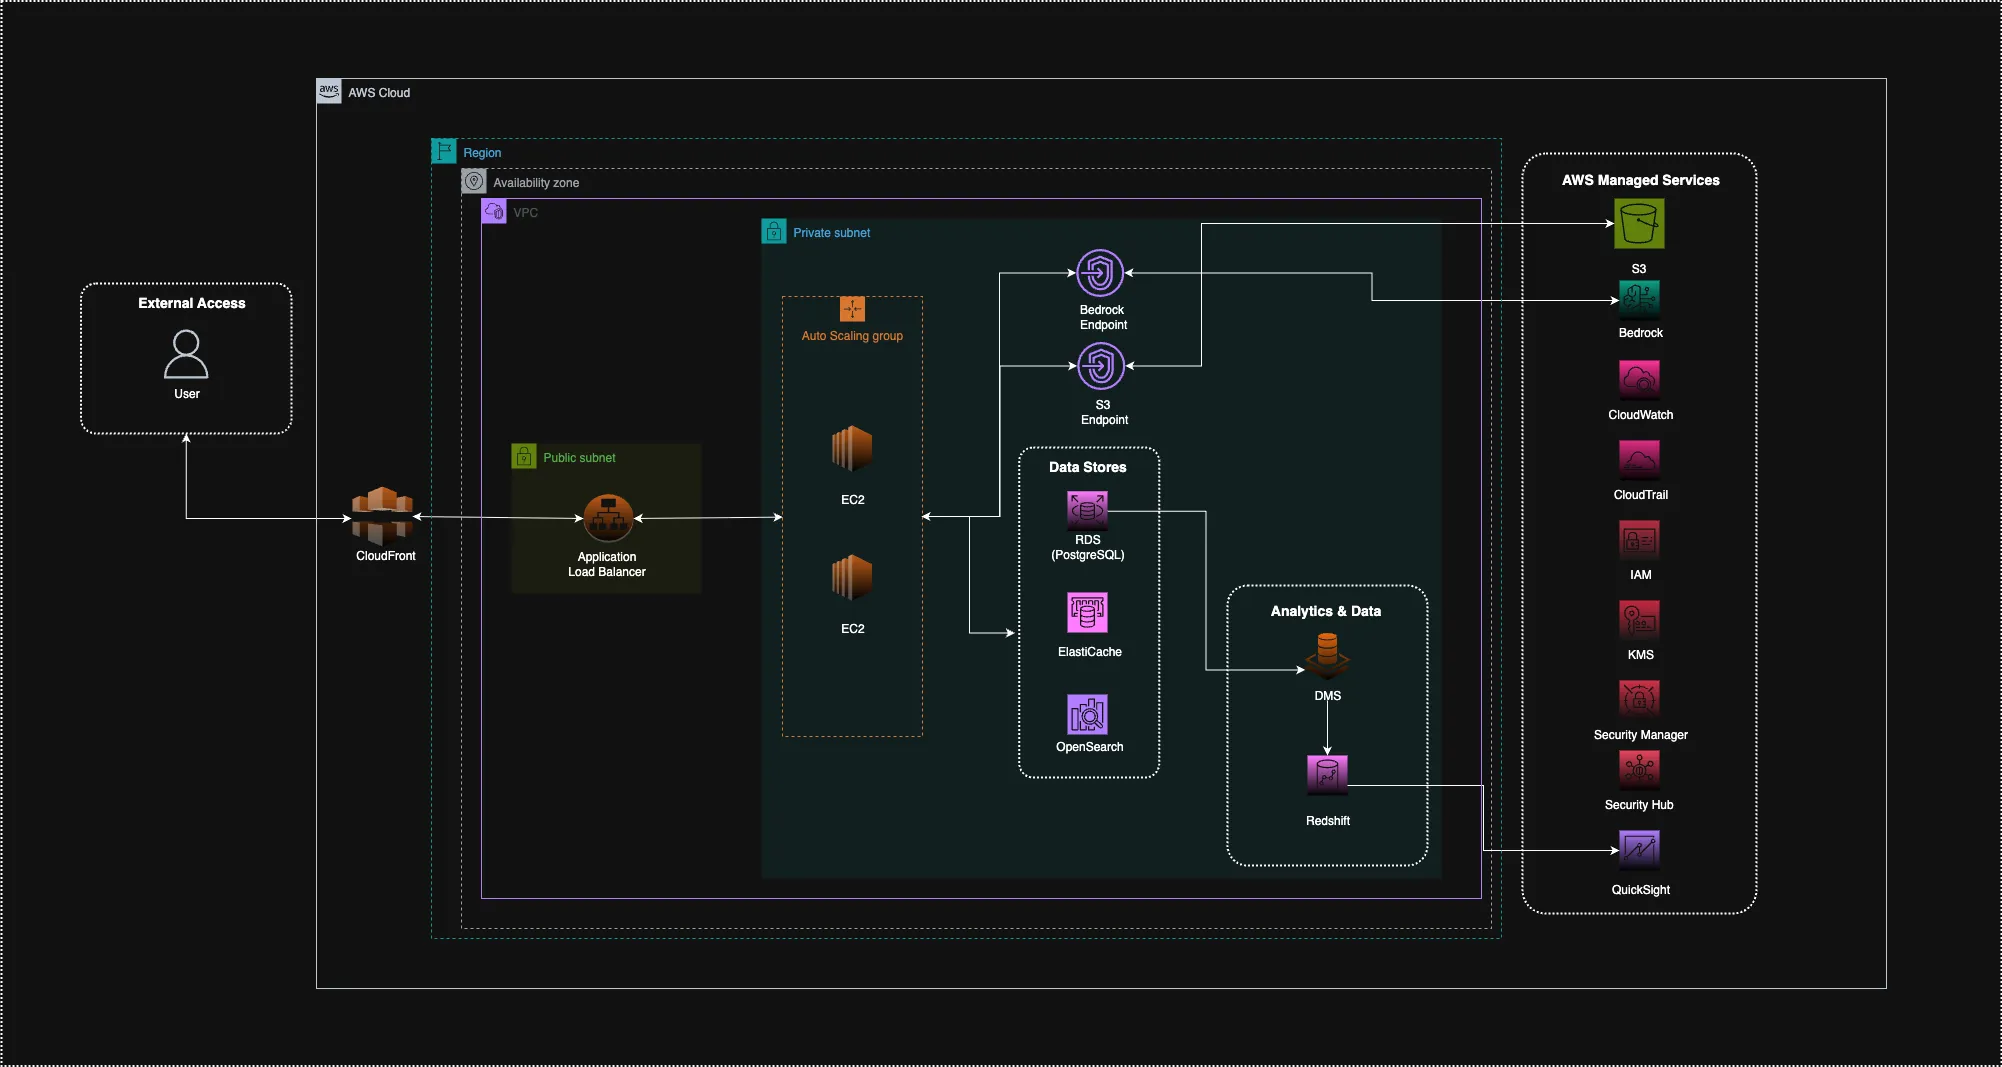Click the CloudTrail icon
Image resolution: width=2002 pixels, height=1067 pixels.
pyautogui.click(x=1639, y=460)
